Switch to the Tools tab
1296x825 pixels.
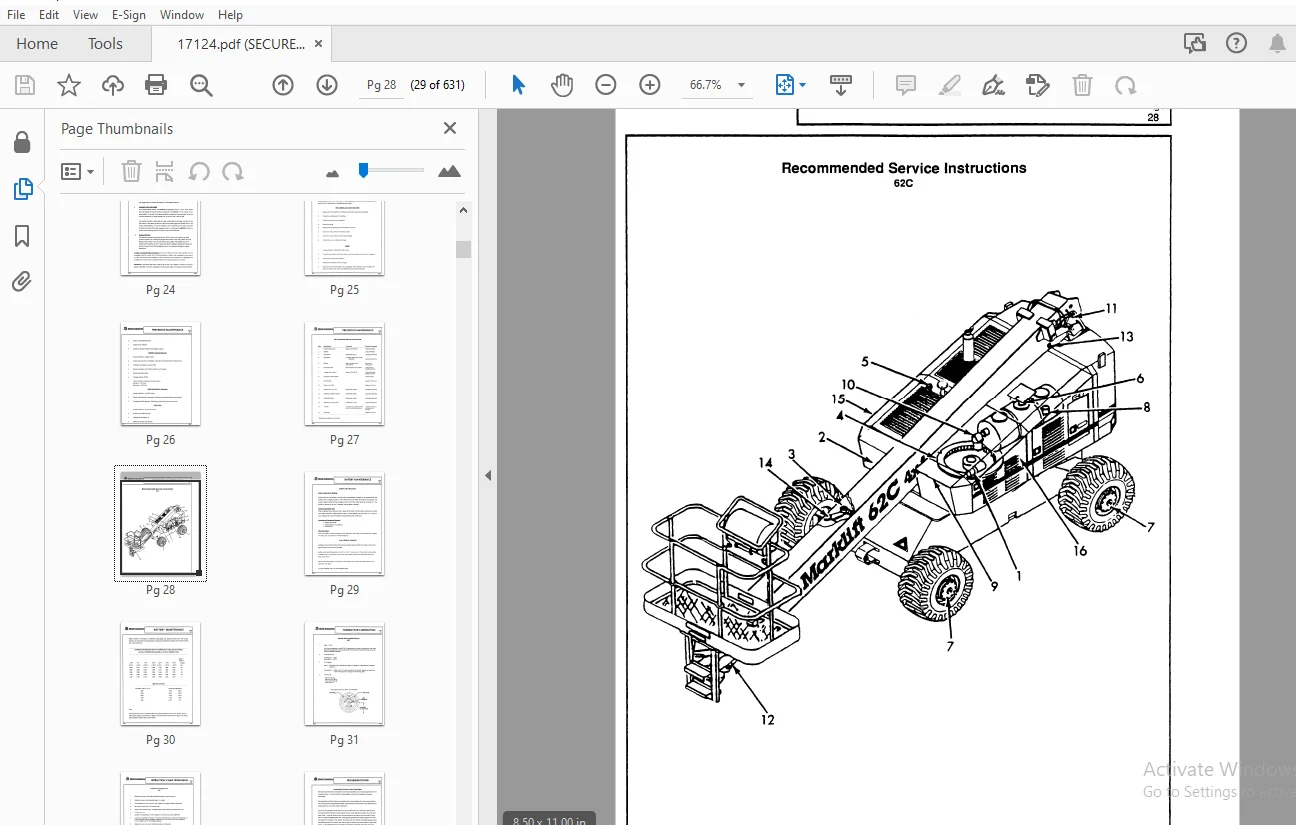(x=105, y=43)
